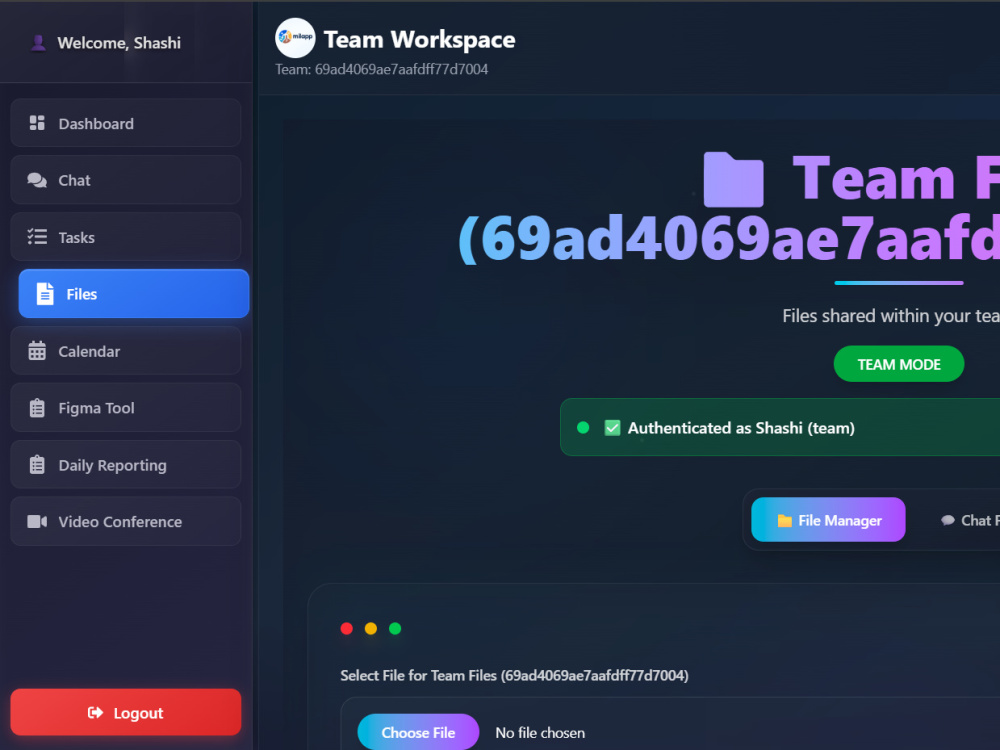
Task: Click the Team Workspace heading
Action: pos(420,40)
